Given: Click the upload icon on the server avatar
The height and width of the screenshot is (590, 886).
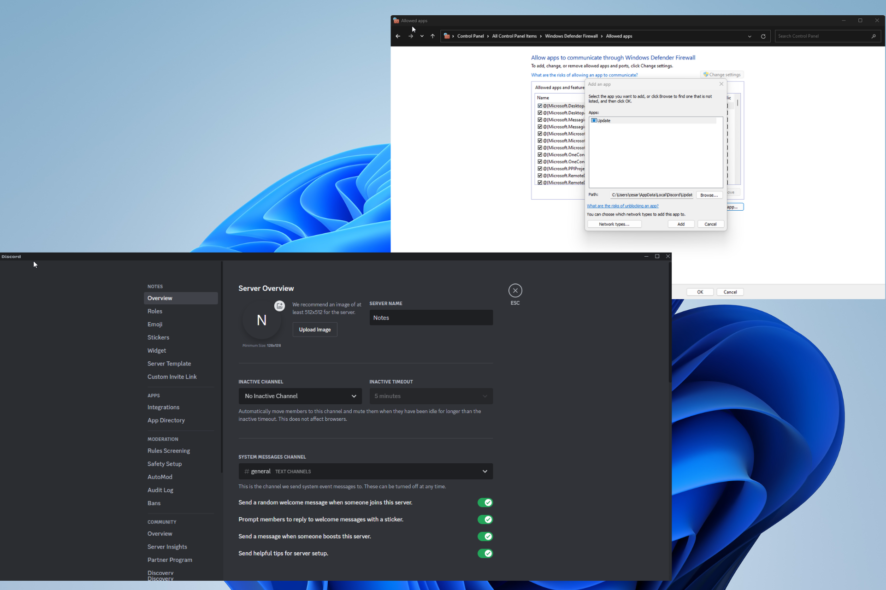Looking at the screenshot, I should (x=279, y=306).
